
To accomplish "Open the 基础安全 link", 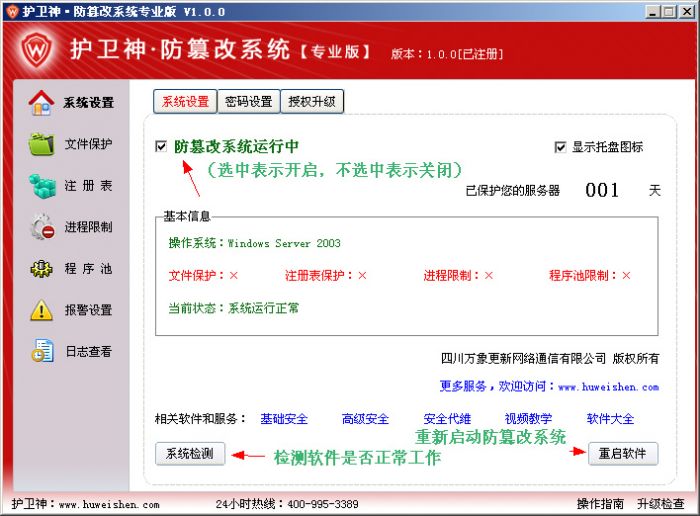I will [284, 419].
